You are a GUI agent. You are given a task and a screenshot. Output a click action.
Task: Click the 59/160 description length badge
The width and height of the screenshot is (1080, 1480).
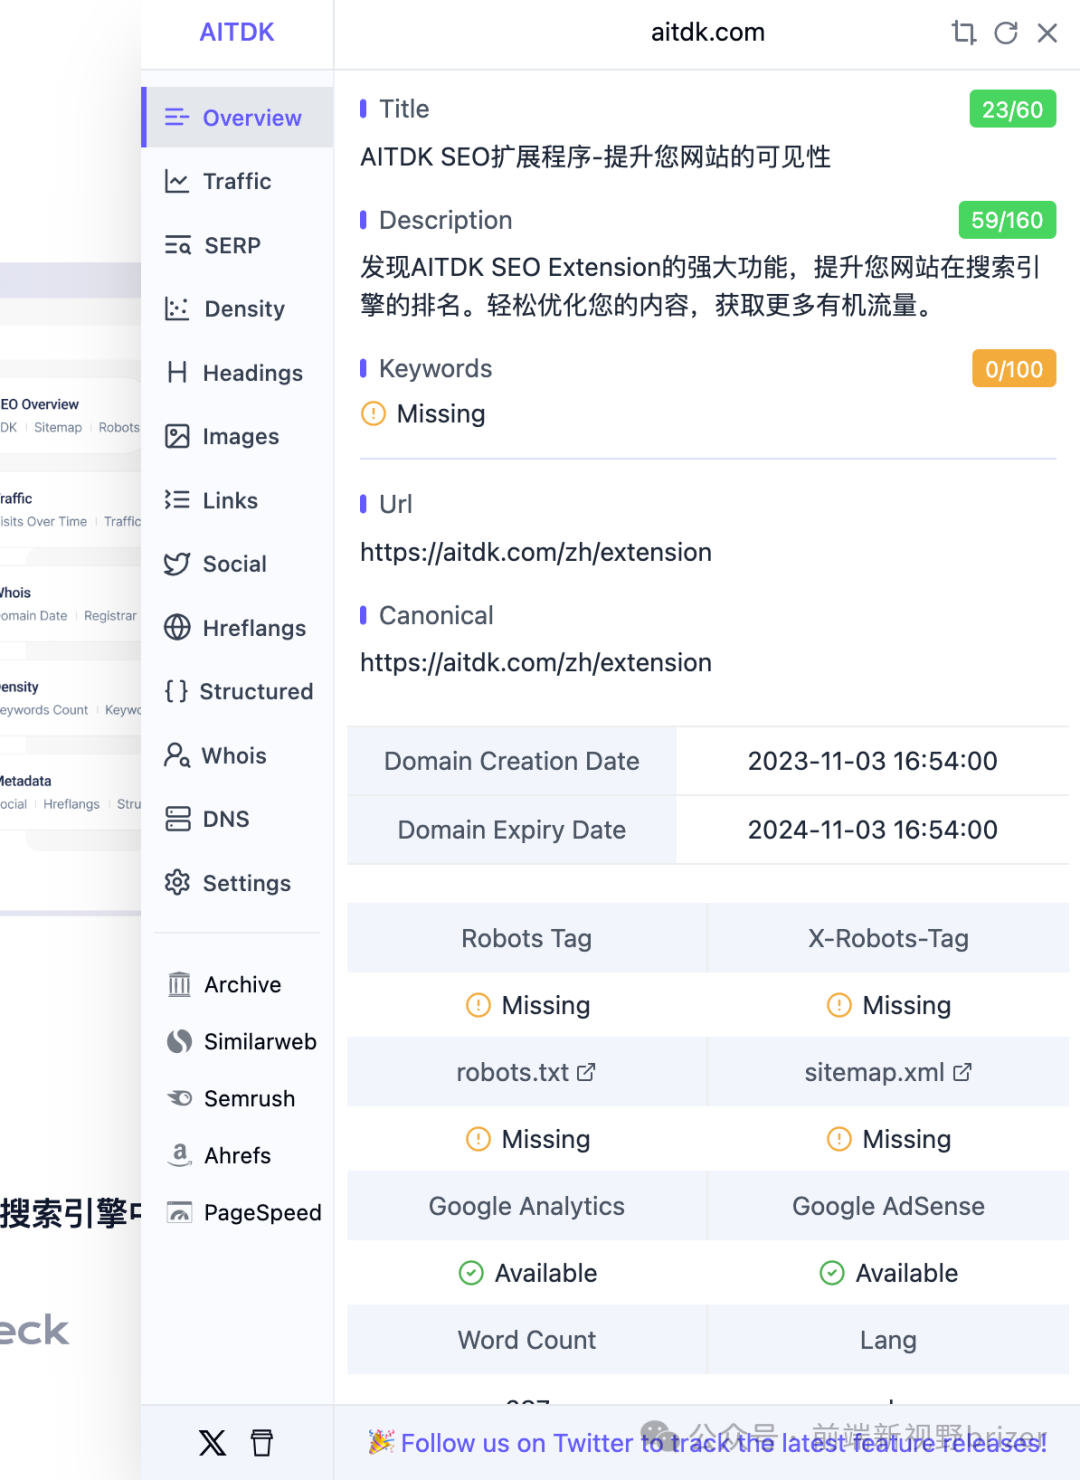[x=1007, y=220]
